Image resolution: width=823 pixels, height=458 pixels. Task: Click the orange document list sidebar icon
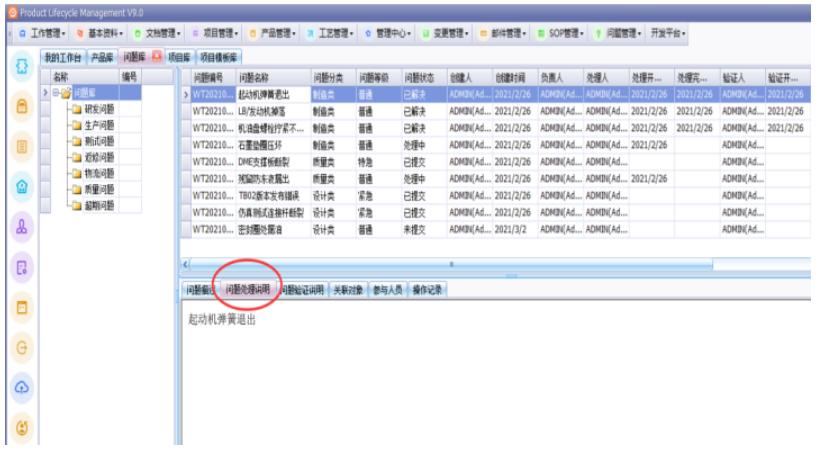[x=22, y=146]
